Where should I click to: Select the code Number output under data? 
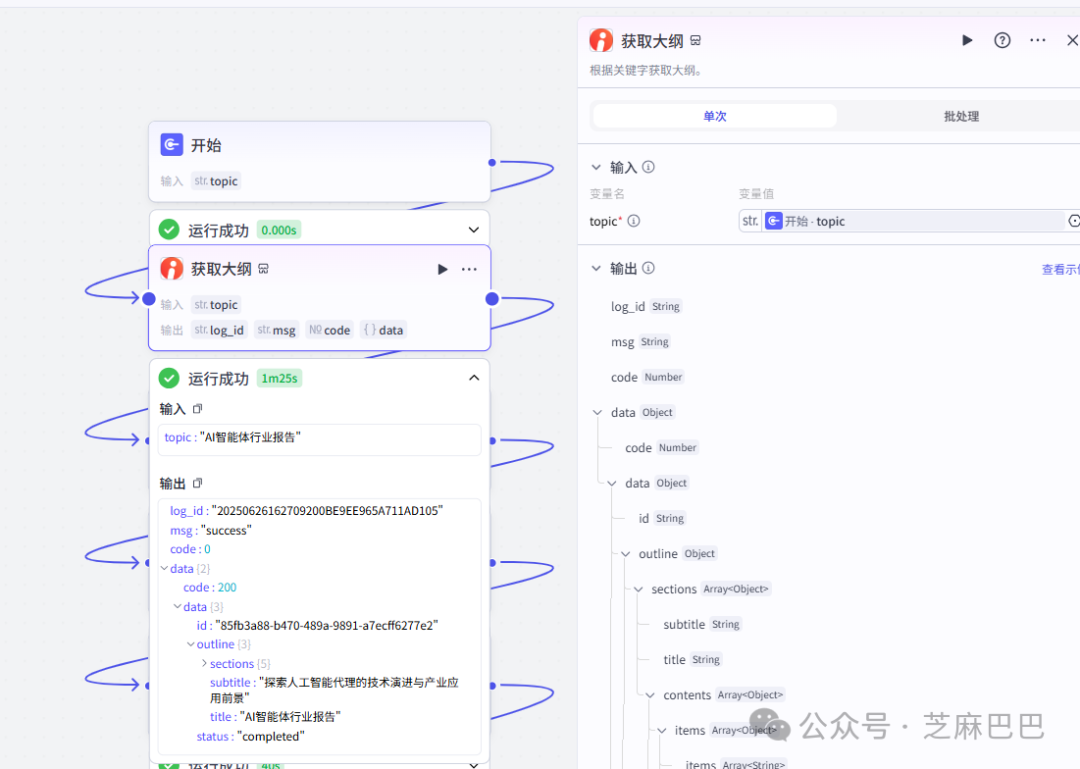(661, 448)
